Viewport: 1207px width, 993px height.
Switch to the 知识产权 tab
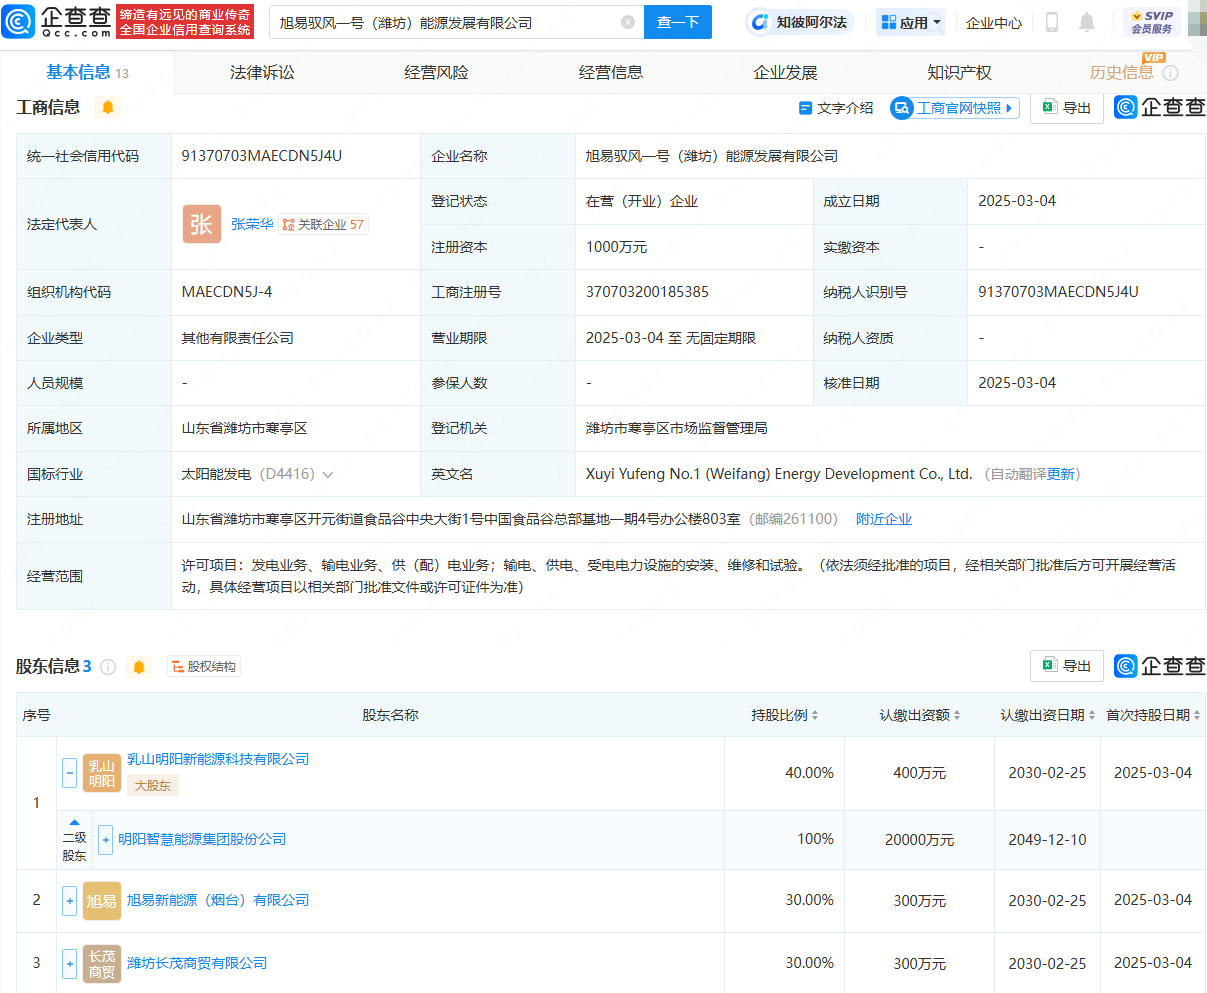959,73
